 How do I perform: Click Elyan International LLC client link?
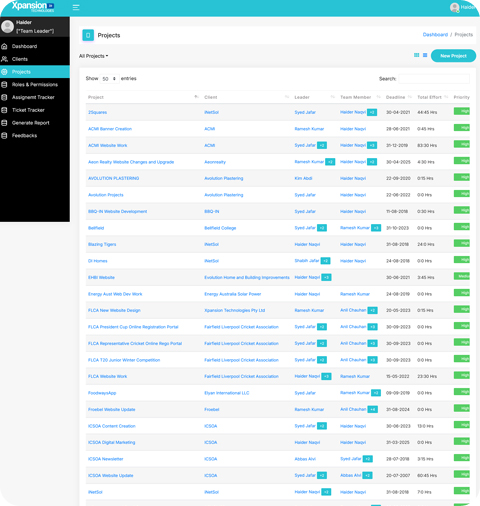(x=227, y=393)
